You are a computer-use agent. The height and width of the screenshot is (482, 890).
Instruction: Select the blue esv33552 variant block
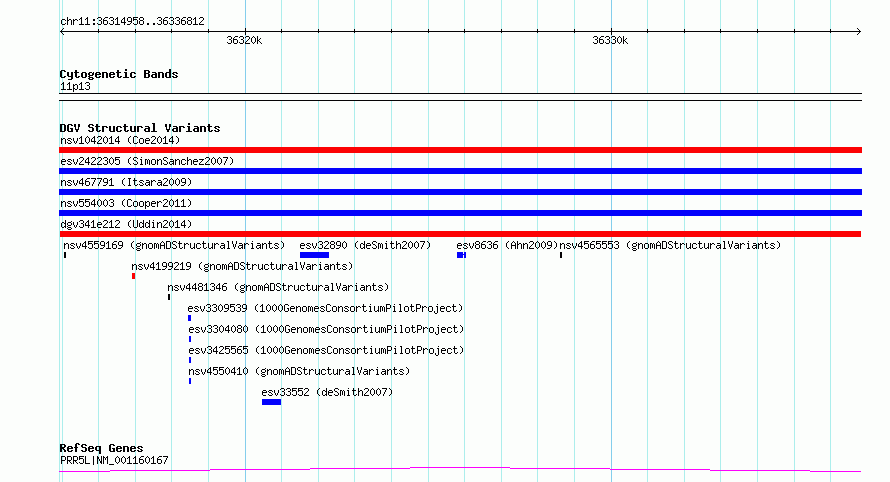coord(271,403)
